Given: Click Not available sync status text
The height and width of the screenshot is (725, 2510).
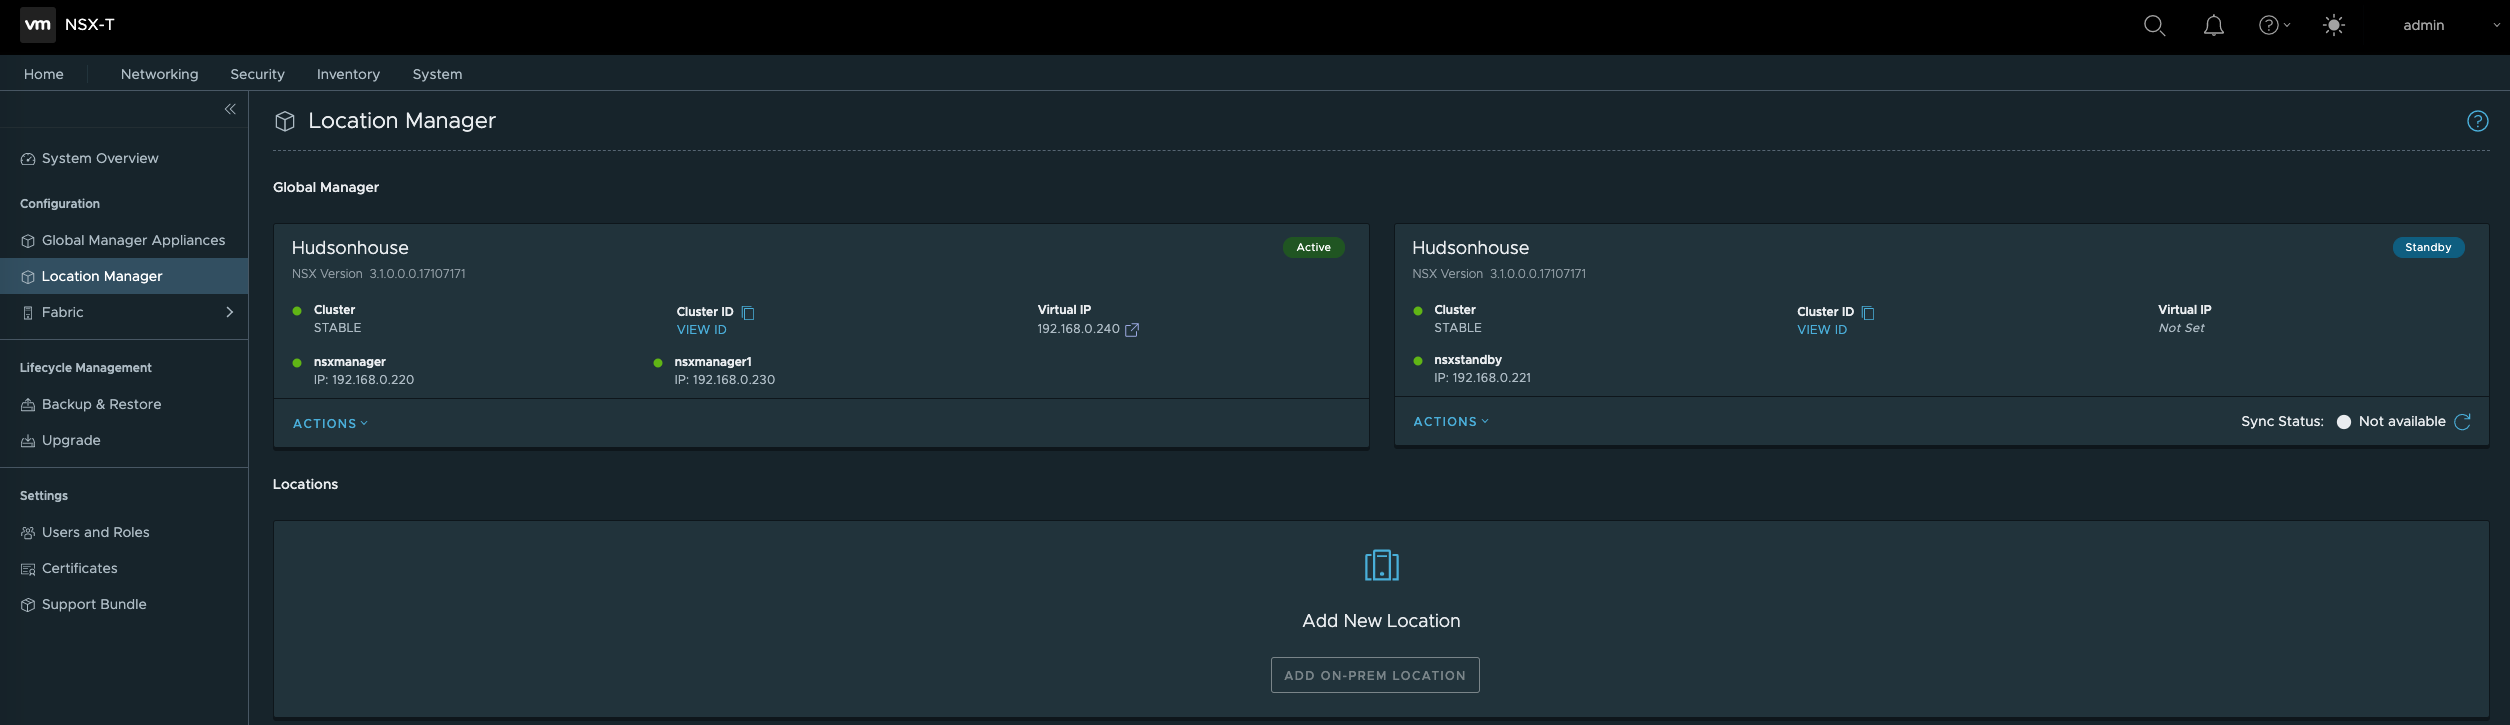Looking at the screenshot, I should [x=2402, y=422].
